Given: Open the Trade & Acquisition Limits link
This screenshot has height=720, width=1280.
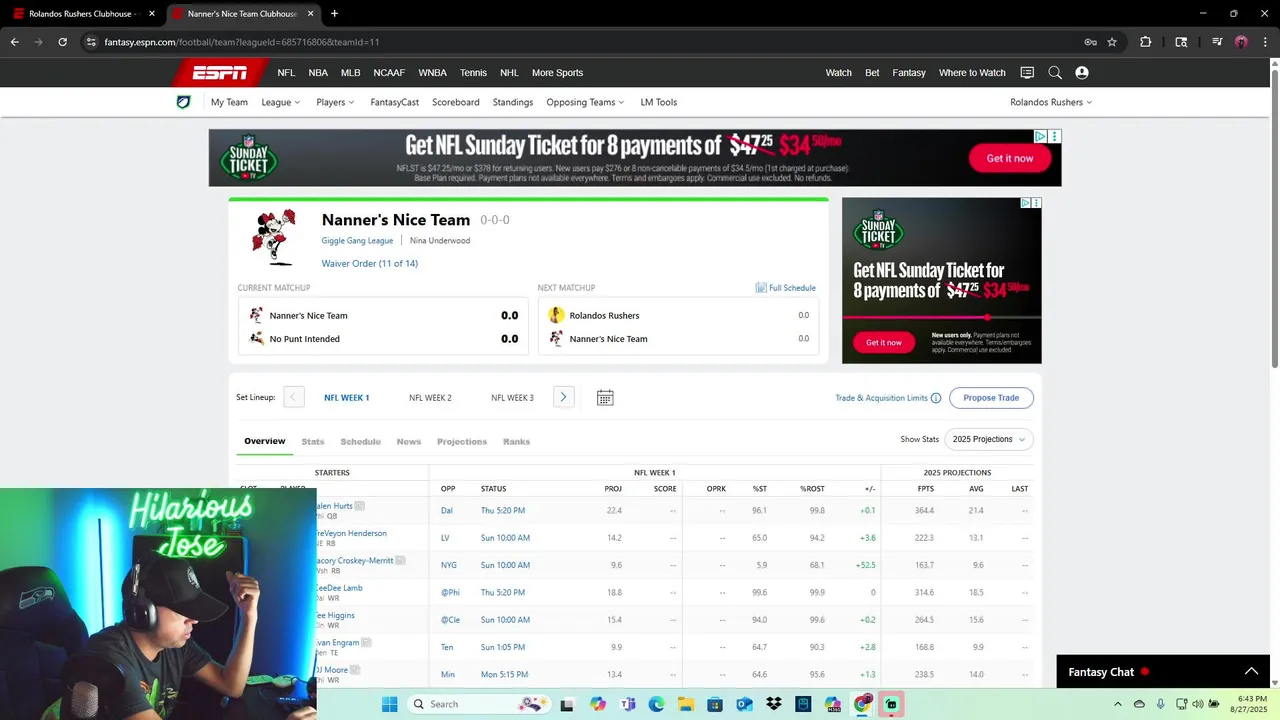Looking at the screenshot, I should coord(882,398).
